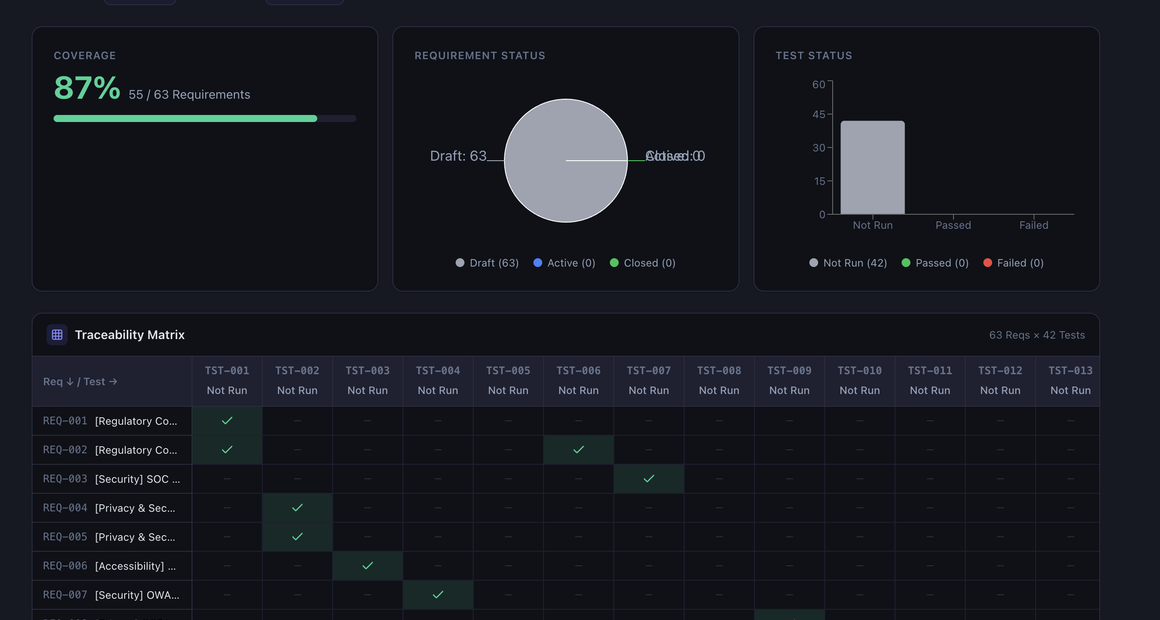Select the TST-008 column header
This screenshot has width=1160, height=620.
[719, 380]
